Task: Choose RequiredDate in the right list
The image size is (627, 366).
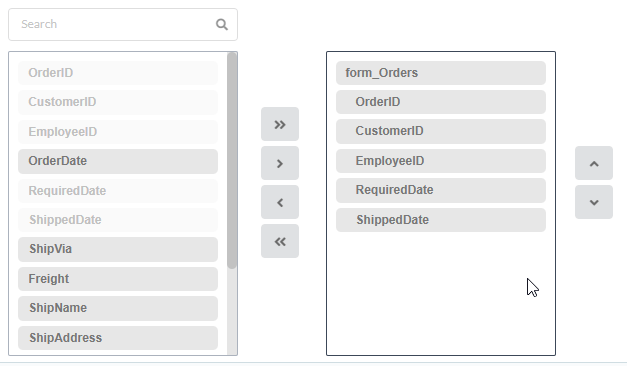Action: point(441,190)
